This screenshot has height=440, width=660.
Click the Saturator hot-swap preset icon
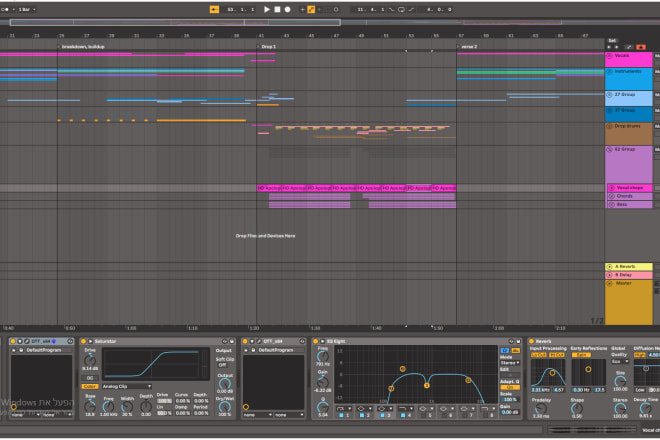pyautogui.click(x=225, y=341)
